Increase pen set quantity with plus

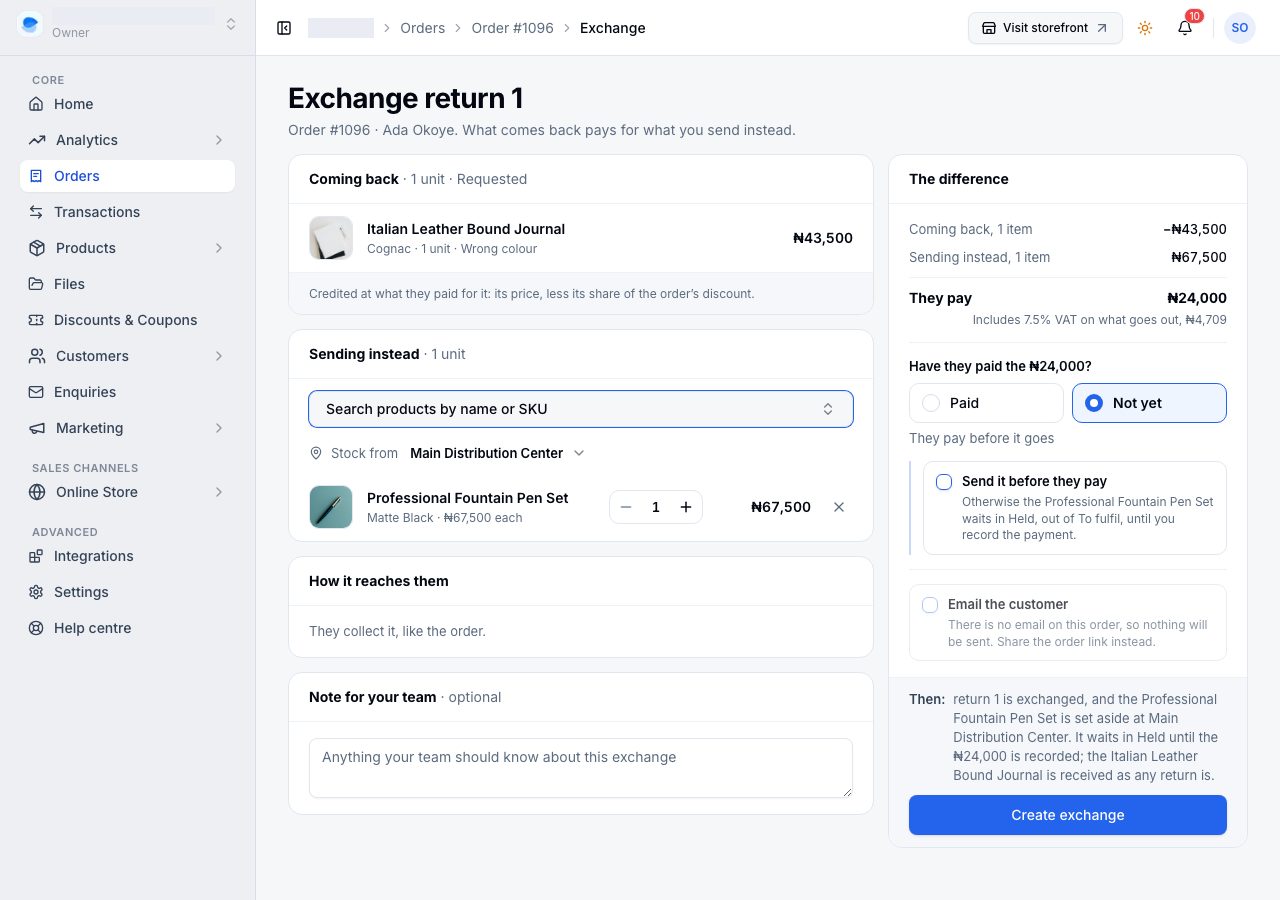(686, 507)
